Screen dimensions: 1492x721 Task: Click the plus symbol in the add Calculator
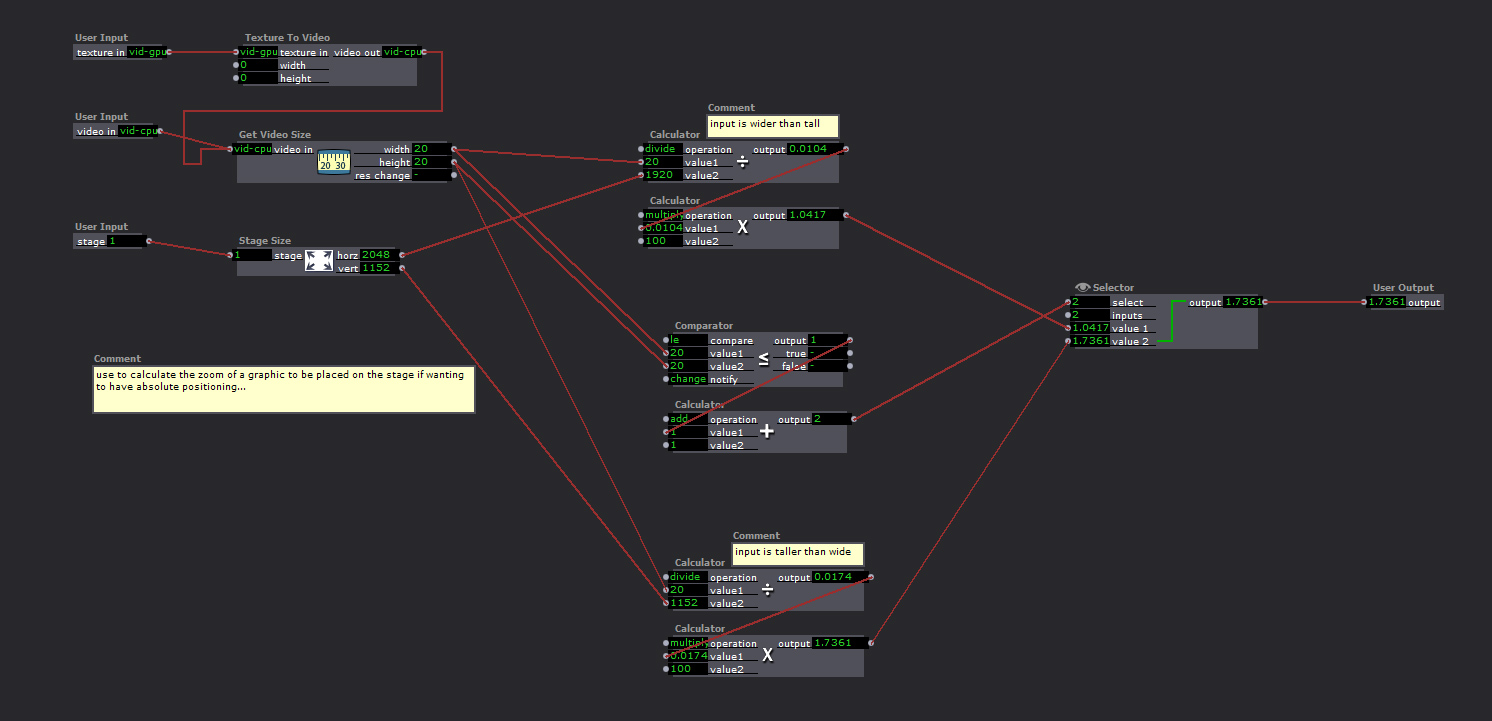coord(767,432)
